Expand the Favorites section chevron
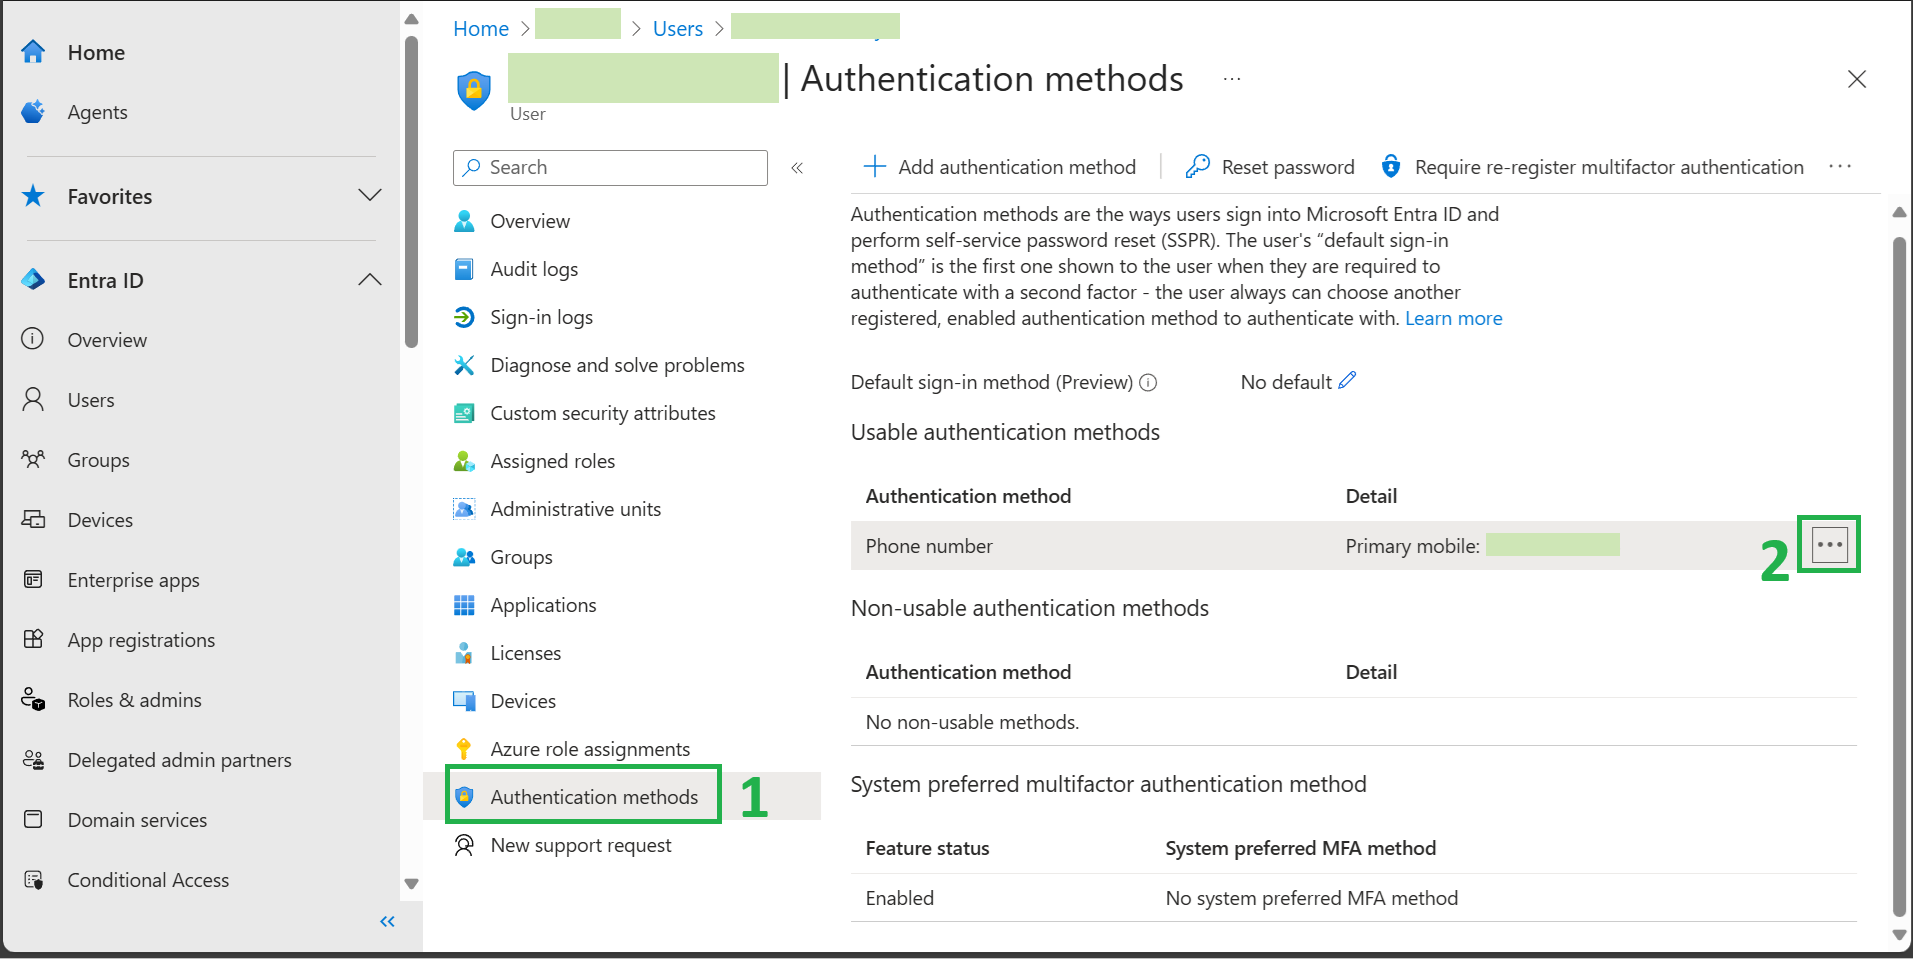Image resolution: width=1913 pixels, height=959 pixels. (x=370, y=195)
